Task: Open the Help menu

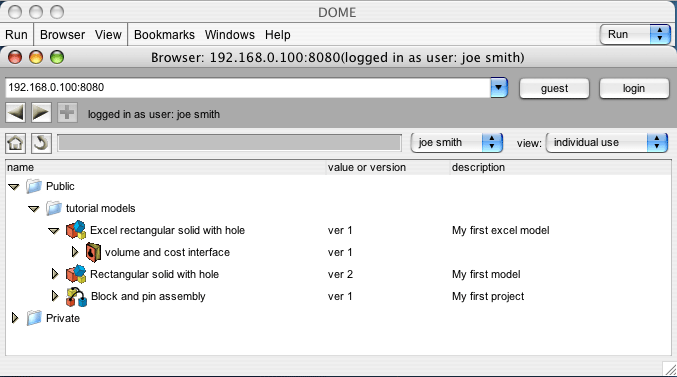Action: tap(278, 35)
